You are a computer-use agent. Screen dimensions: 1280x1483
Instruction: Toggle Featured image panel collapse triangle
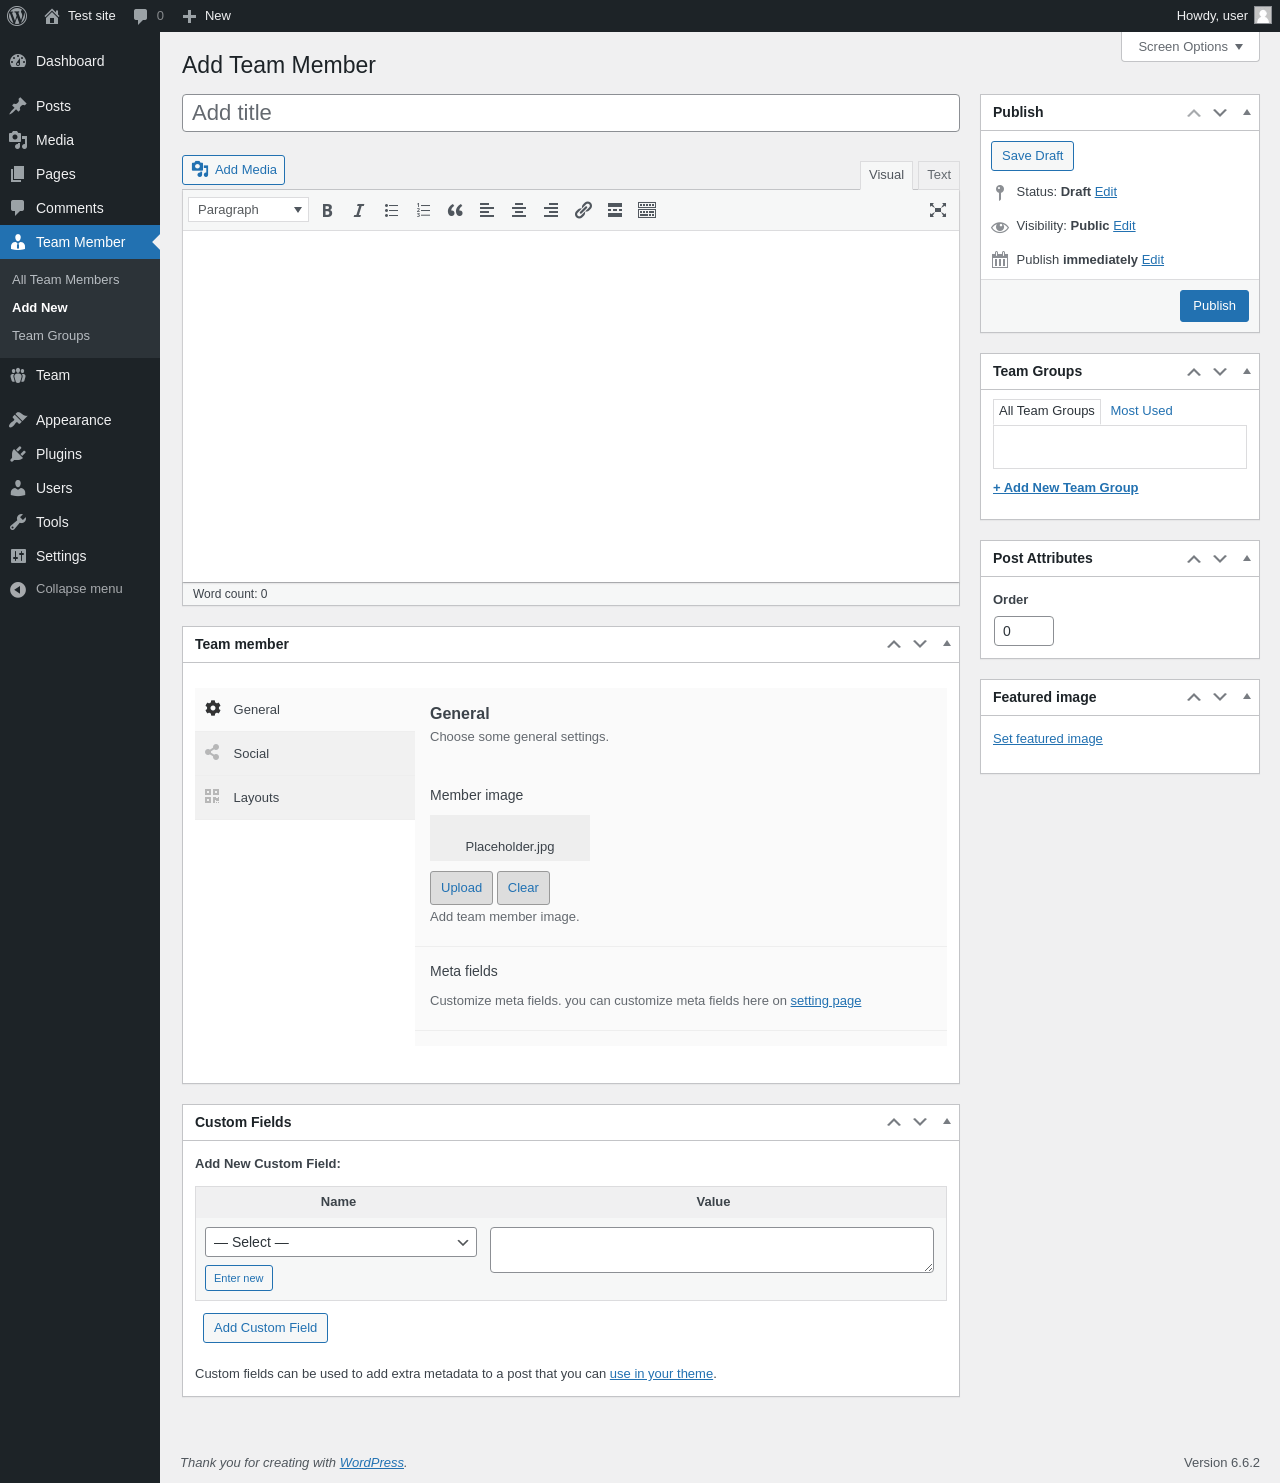[x=1247, y=697]
